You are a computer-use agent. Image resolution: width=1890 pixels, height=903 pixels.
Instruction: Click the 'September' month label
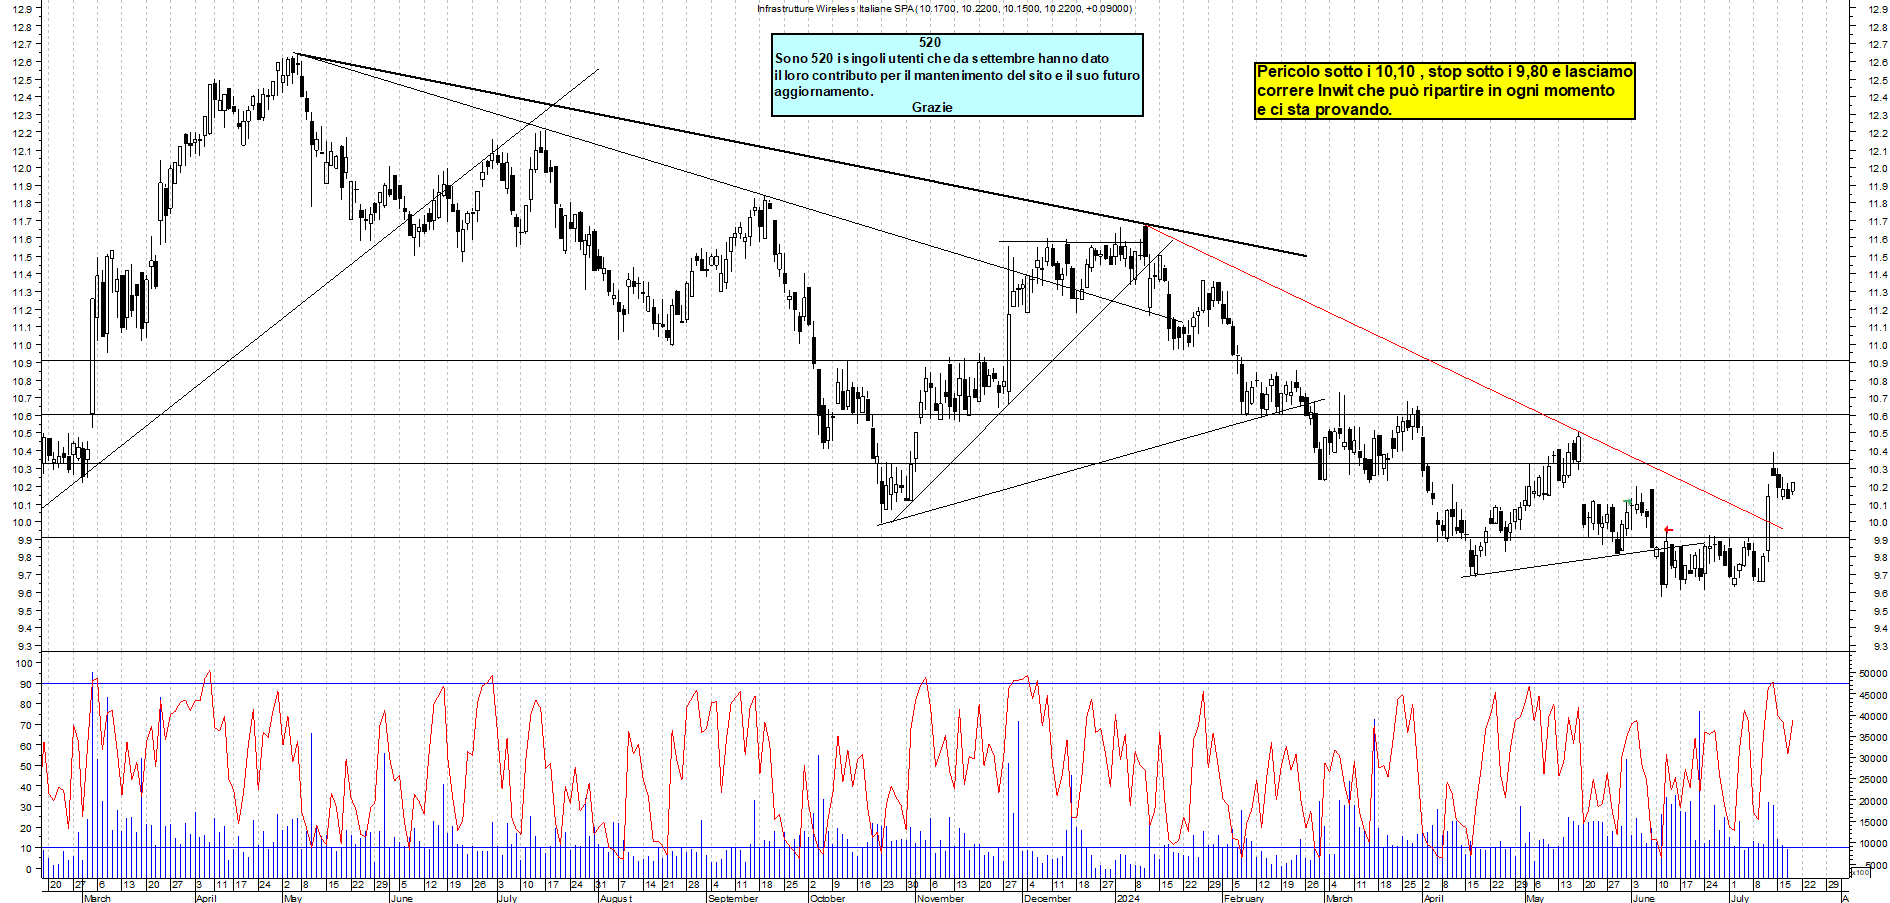733,898
